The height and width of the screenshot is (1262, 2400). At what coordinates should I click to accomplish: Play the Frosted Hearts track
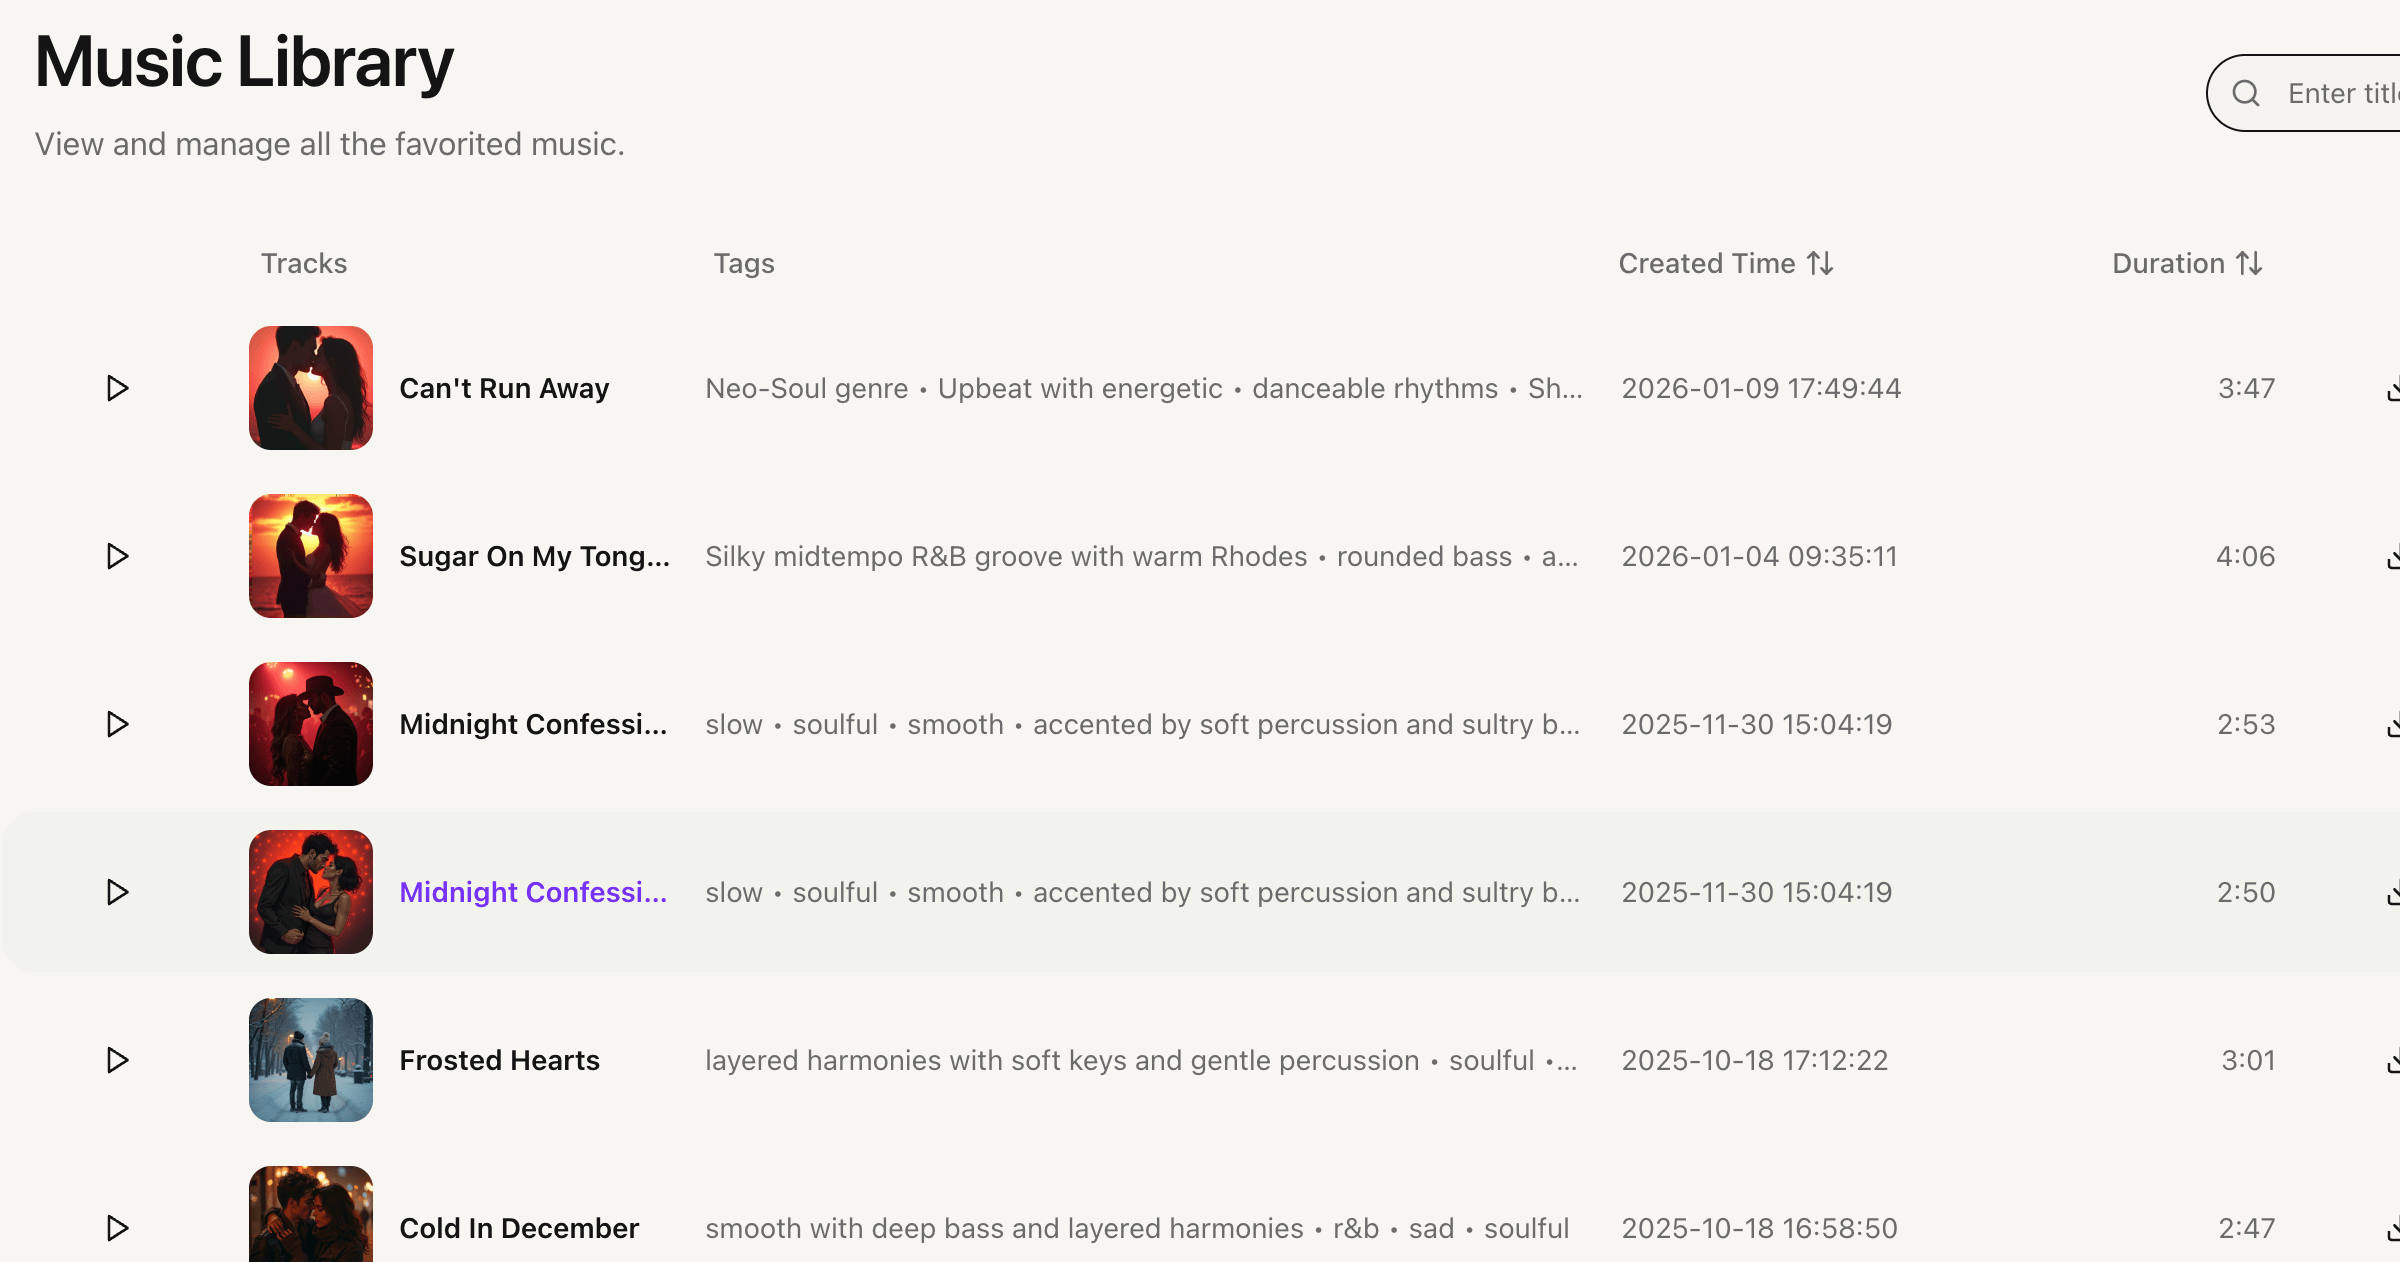[117, 1060]
